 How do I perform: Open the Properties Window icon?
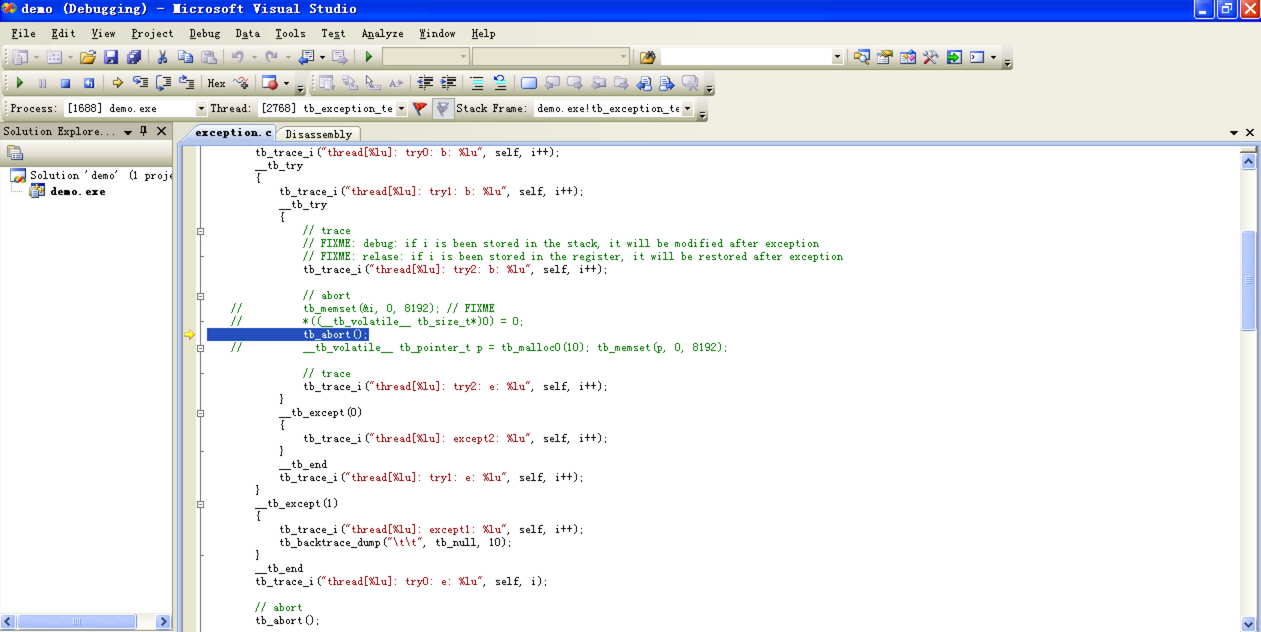point(885,57)
